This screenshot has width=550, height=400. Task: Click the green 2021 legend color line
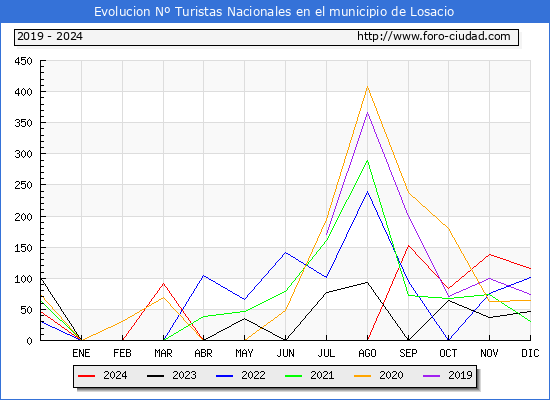[294, 376]
